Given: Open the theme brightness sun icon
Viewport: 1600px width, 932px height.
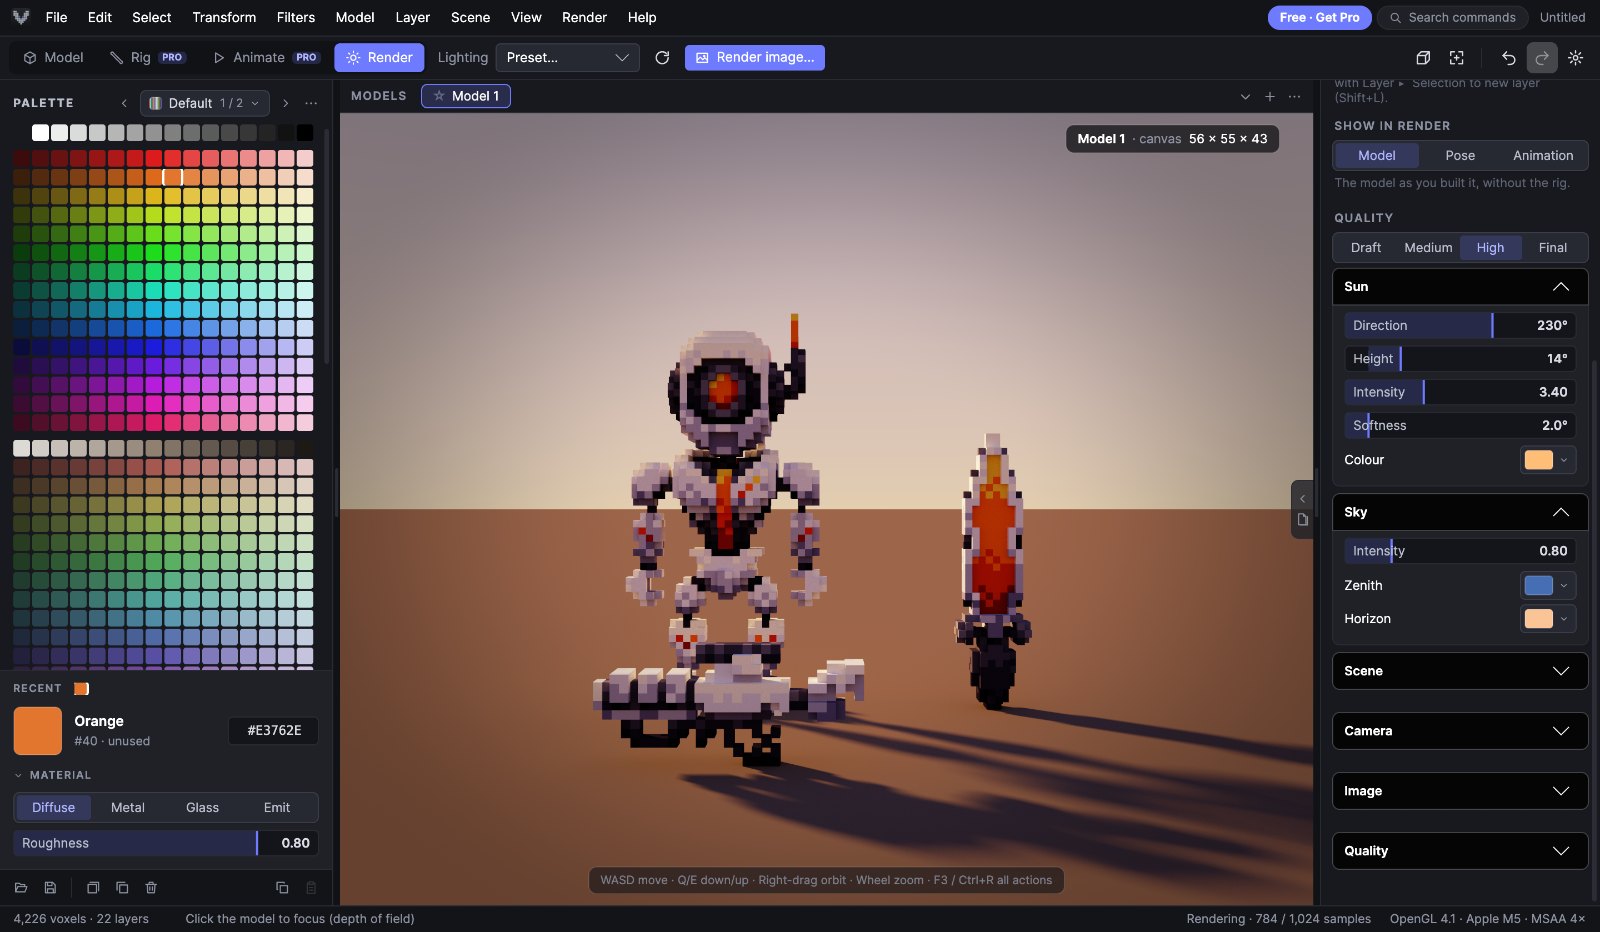Looking at the screenshot, I should [x=1576, y=58].
